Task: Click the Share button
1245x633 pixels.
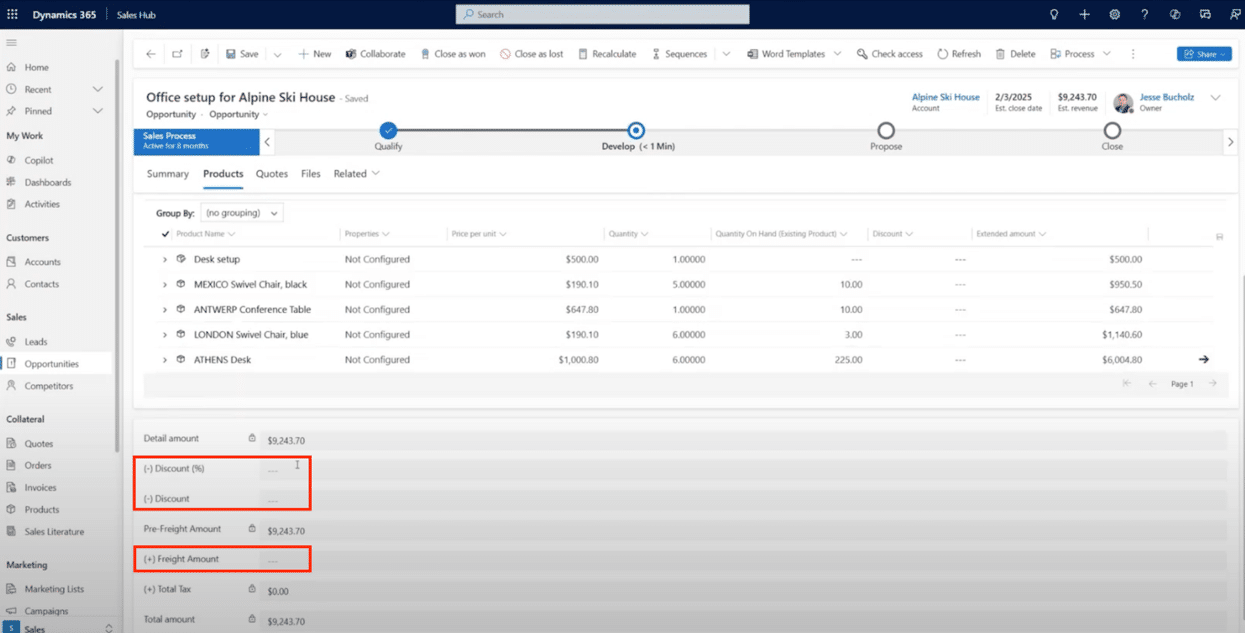Action: 1203,54
